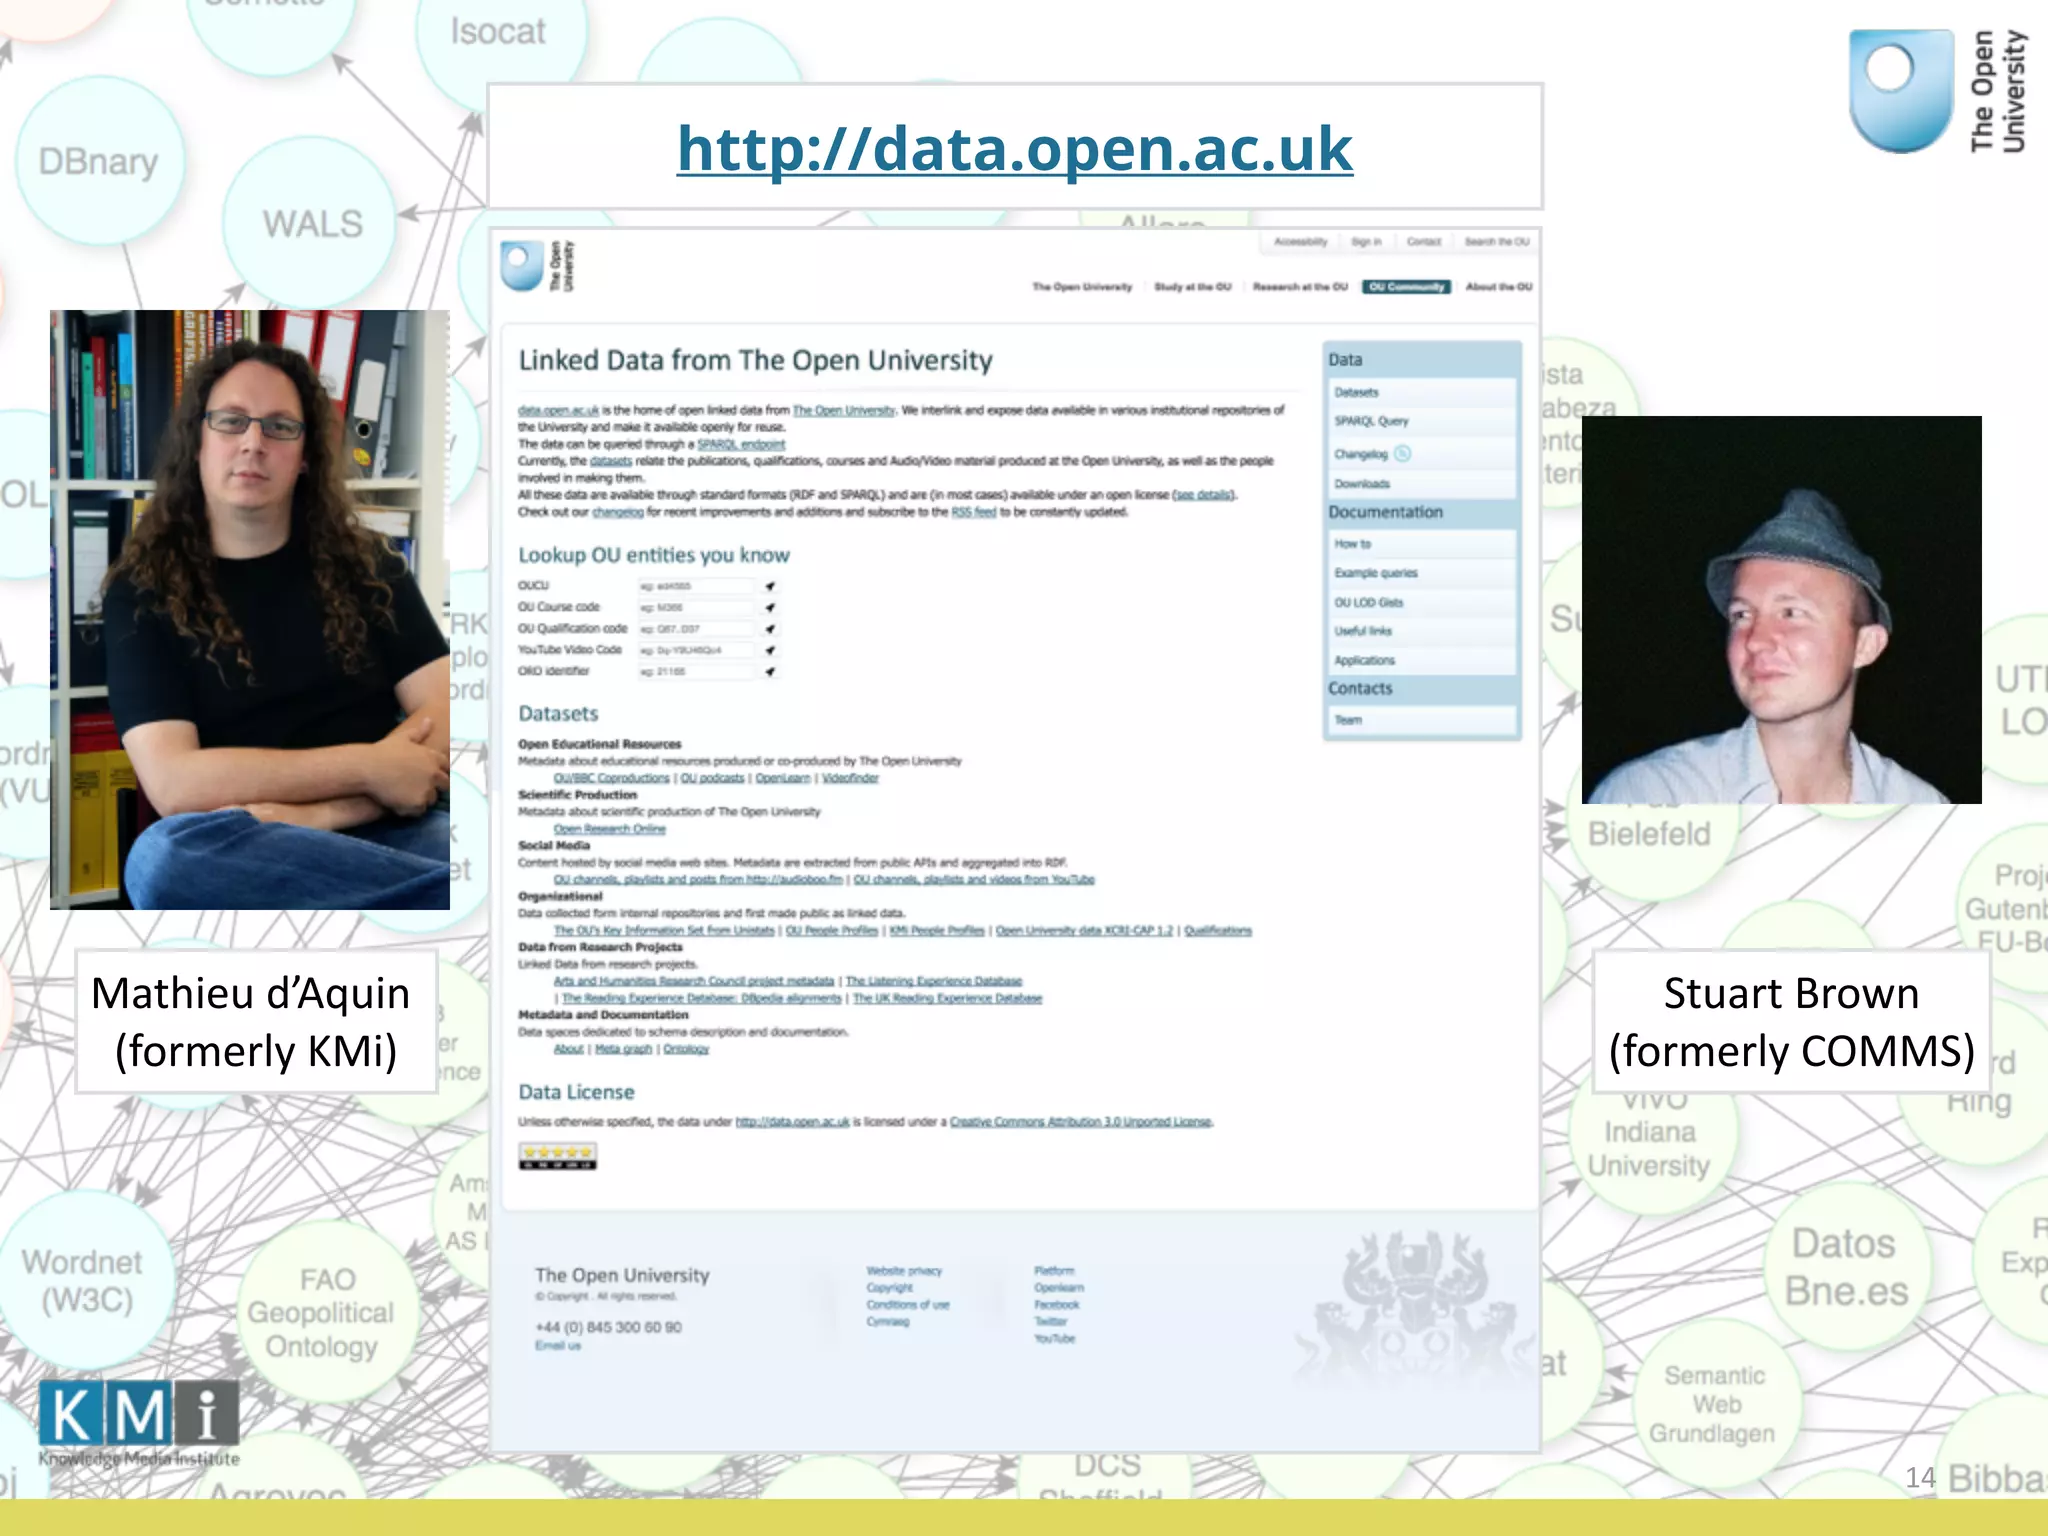The height and width of the screenshot is (1536, 2048).
Task: Select About the OU nav item
Action: 1498,287
